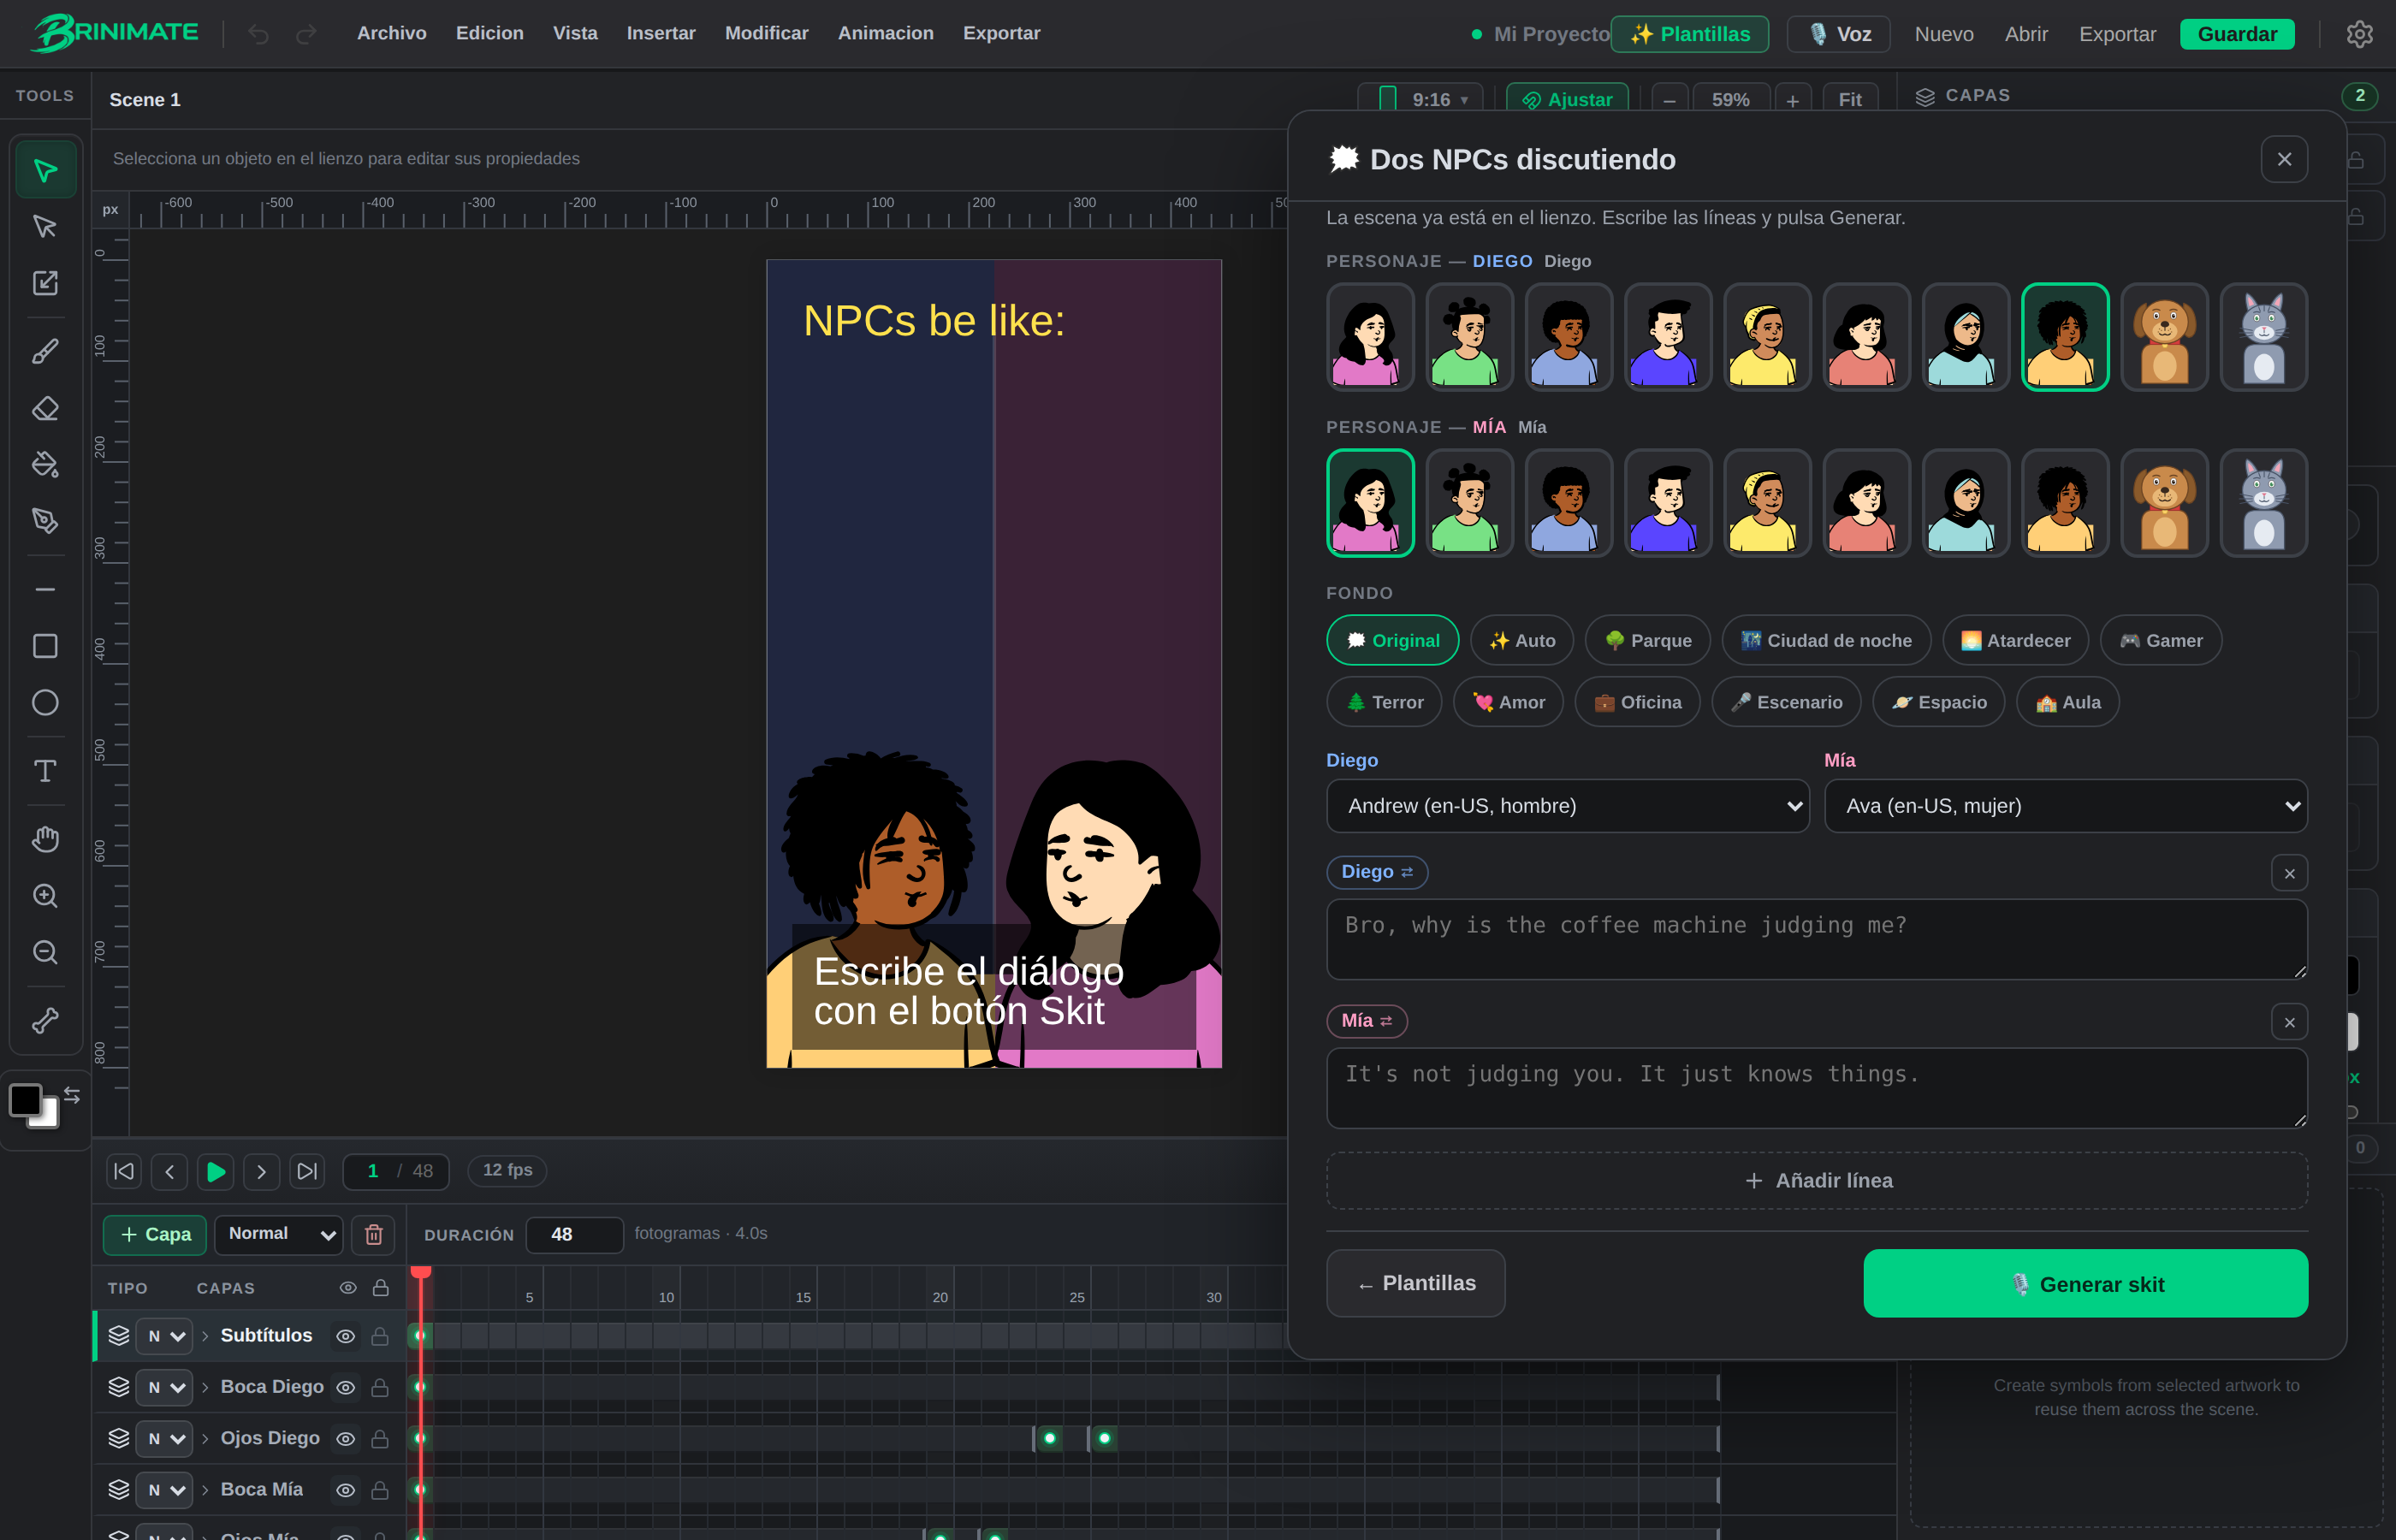Click the black foreground color swatch
This screenshot has height=1540, width=2396.
(25, 1100)
